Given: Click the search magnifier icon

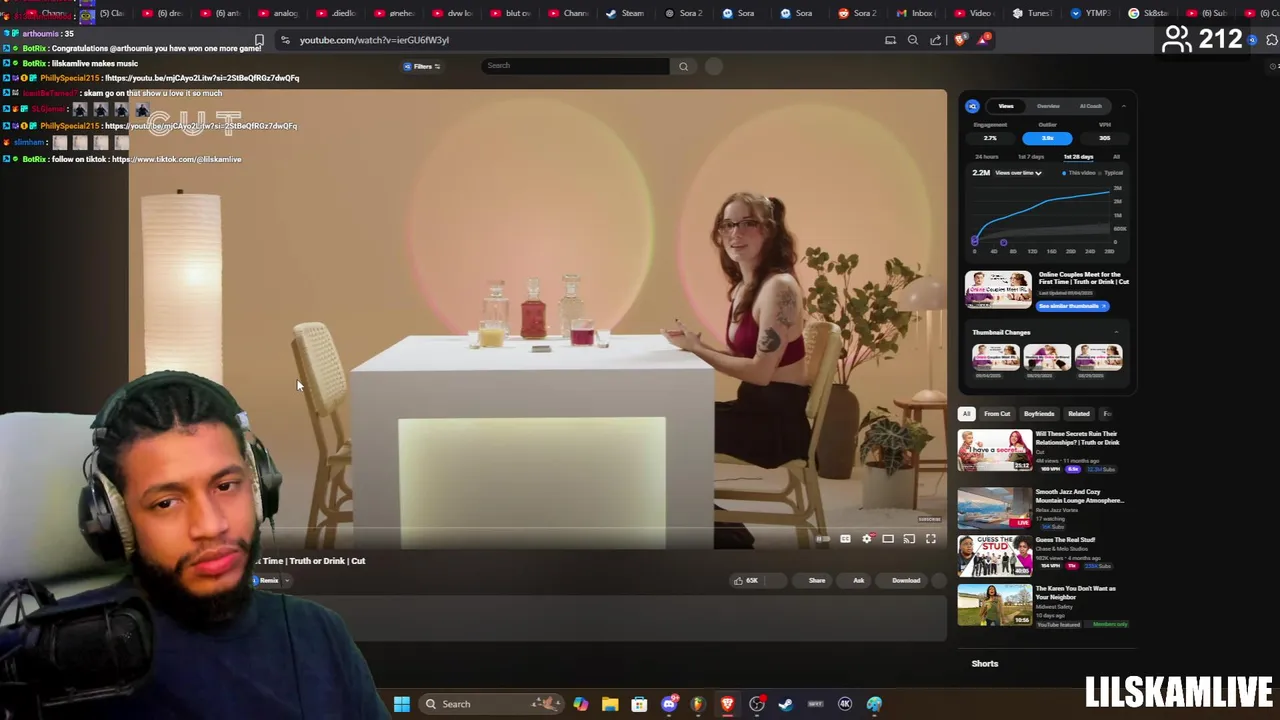Looking at the screenshot, I should click(x=683, y=66).
